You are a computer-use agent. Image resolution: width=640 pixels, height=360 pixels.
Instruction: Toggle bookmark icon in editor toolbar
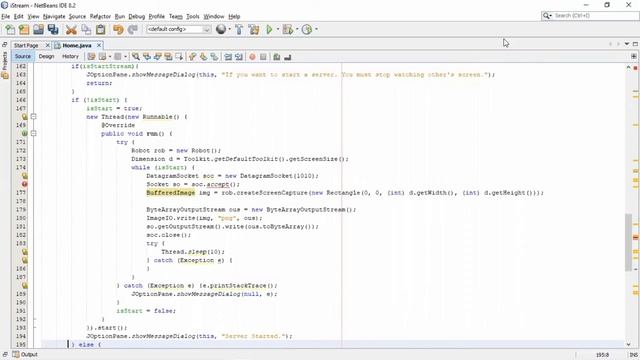click(214, 57)
